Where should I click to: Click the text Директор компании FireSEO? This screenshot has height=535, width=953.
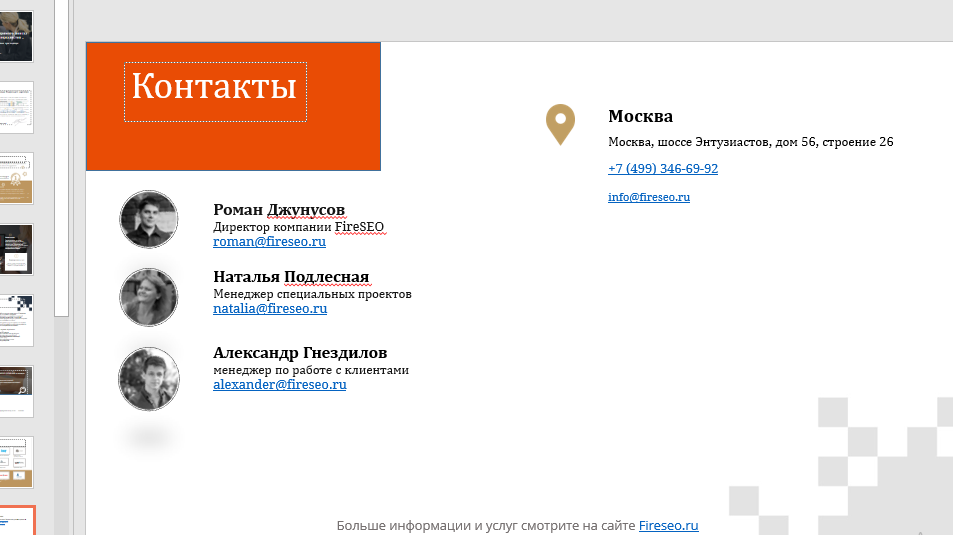click(x=298, y=227)
